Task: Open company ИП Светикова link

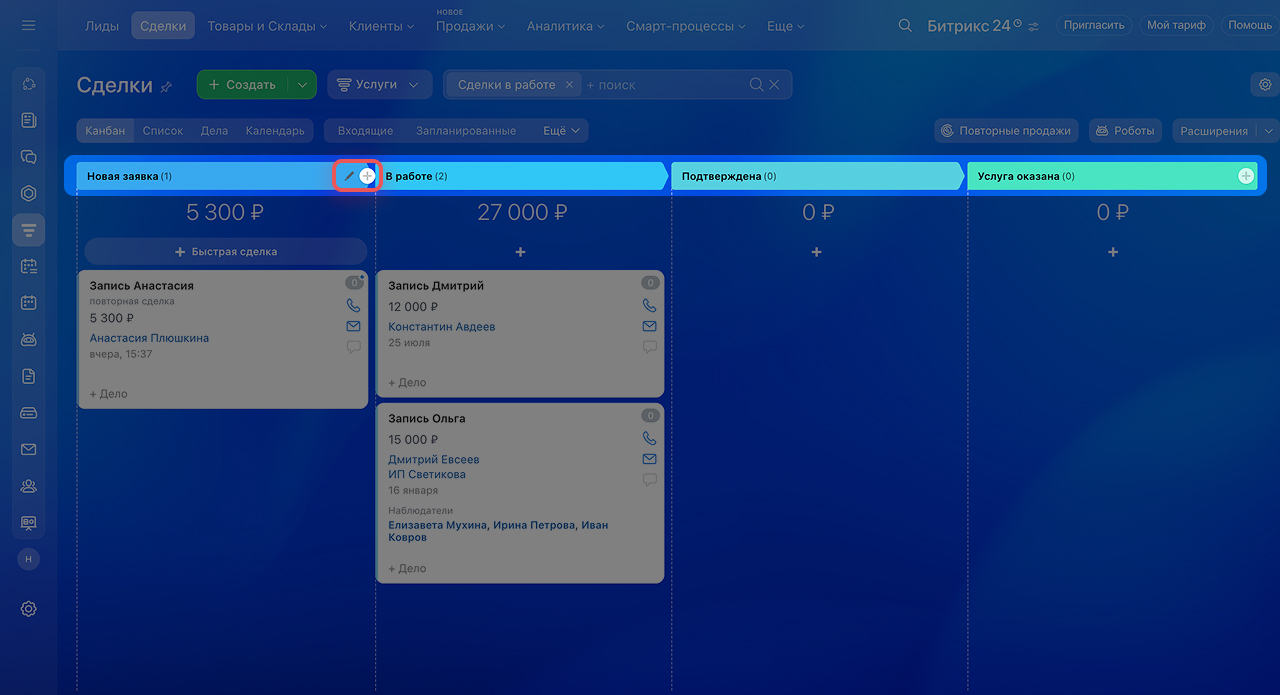Action: 427,474
